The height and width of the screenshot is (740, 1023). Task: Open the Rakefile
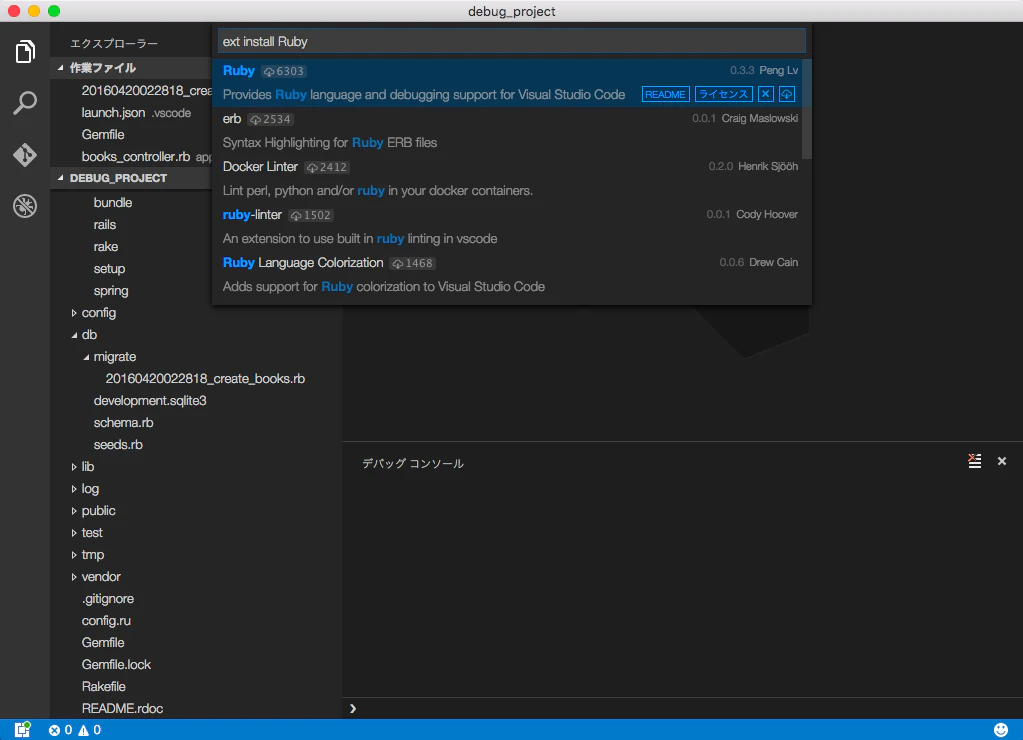pos(104,686)
